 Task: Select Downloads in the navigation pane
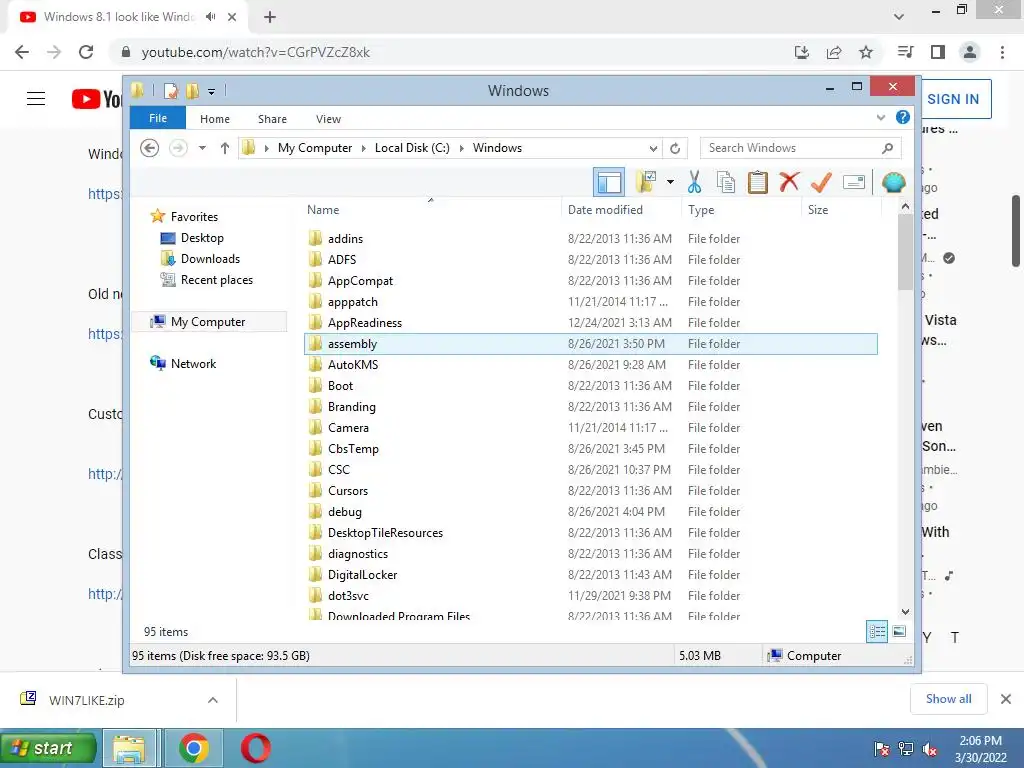pyautogui.click(x=210, y=259)
